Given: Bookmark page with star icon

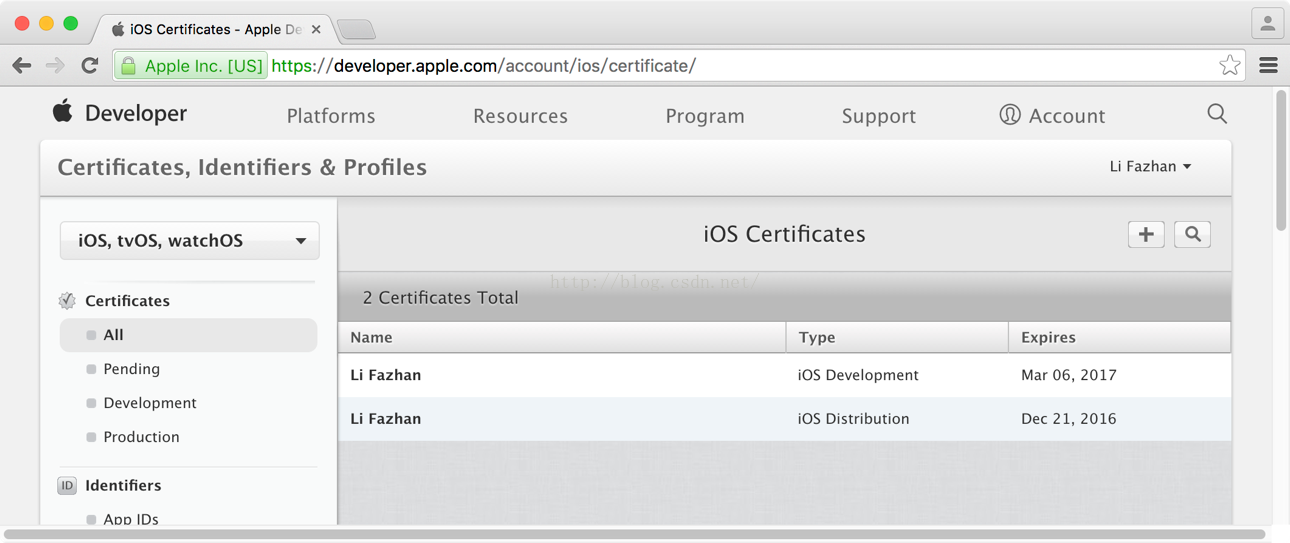Looking at the screenshot, I should click(1230, 66).
